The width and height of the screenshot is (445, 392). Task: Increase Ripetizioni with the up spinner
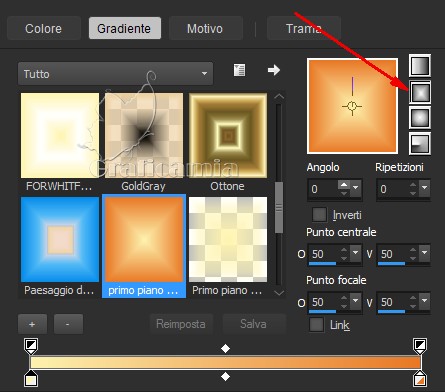(413, 184)
